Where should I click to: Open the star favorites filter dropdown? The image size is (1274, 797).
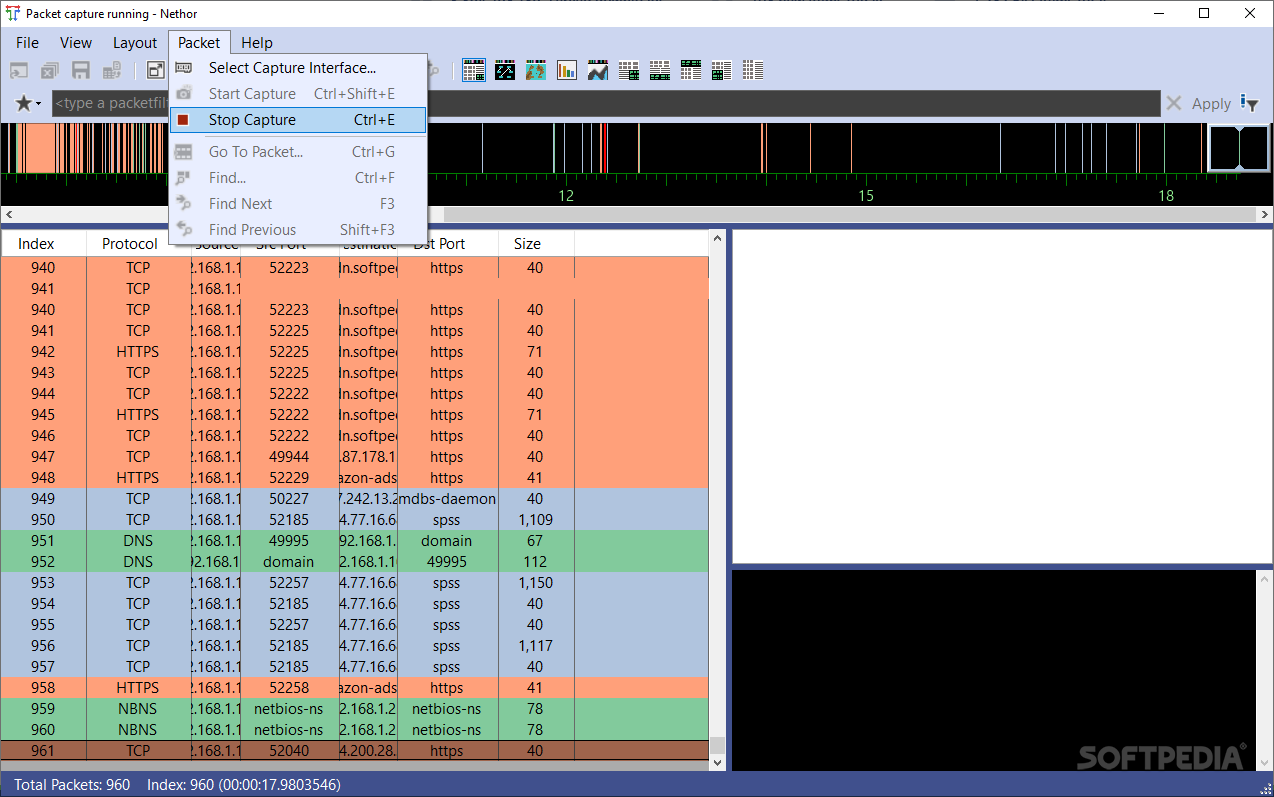[x=28, y=103]
